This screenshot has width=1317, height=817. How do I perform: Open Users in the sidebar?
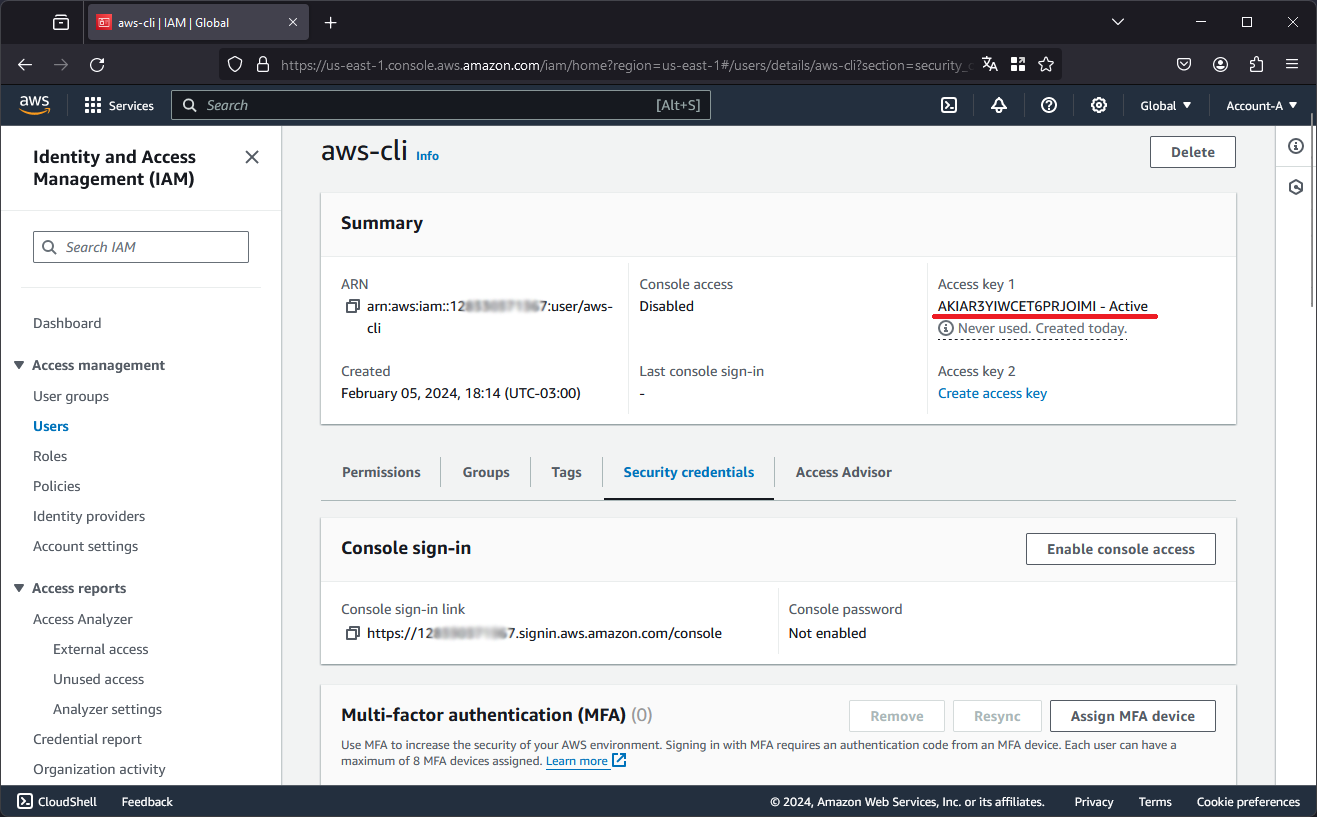coord(51,426)
